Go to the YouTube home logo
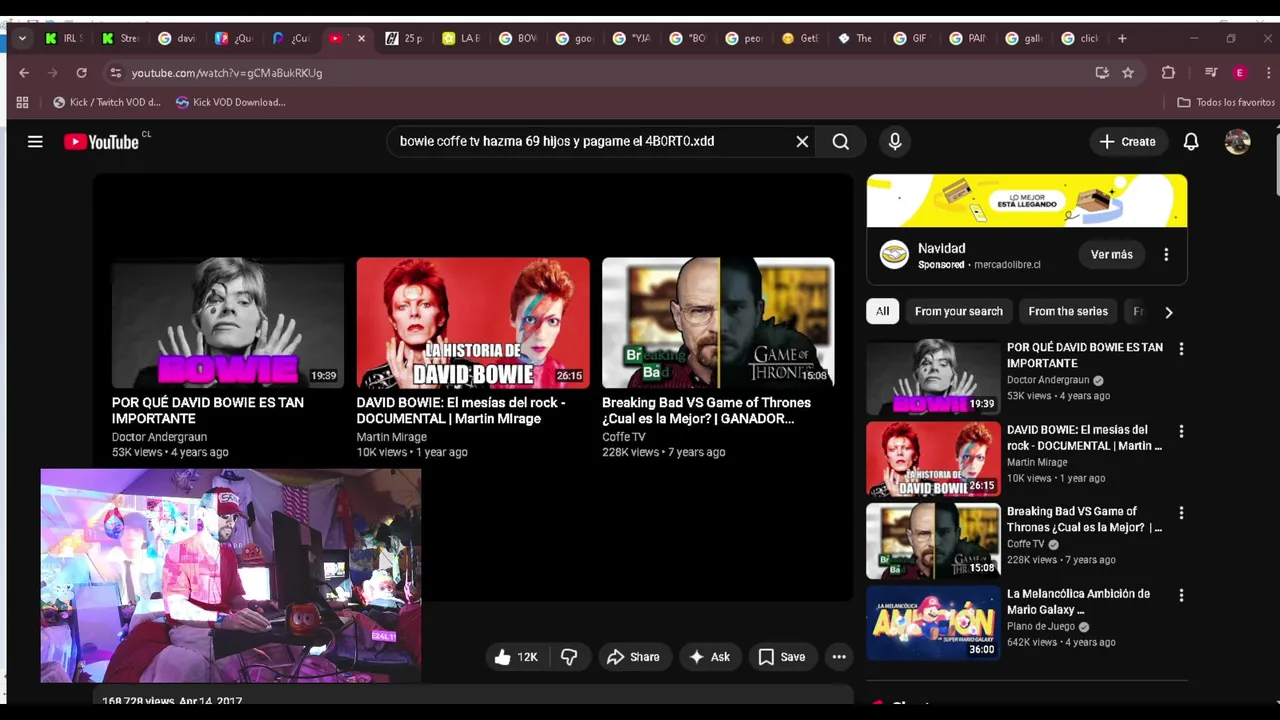This screenshot has height=720, width=1280. [x=101, y=142]
